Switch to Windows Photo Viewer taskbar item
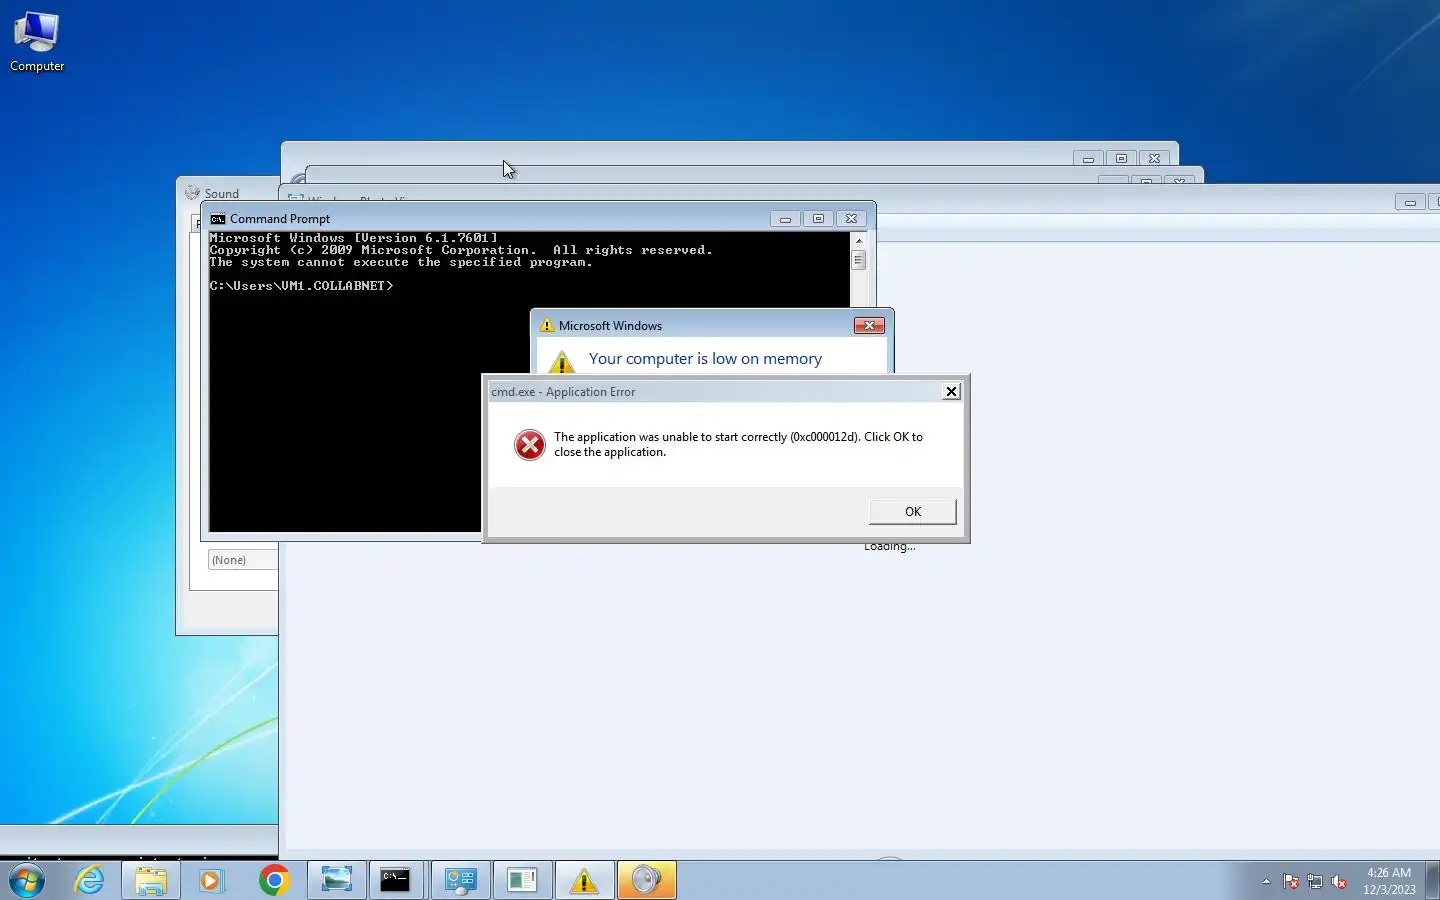Screen dimensions: 1440x900 [x=336, y=880]
